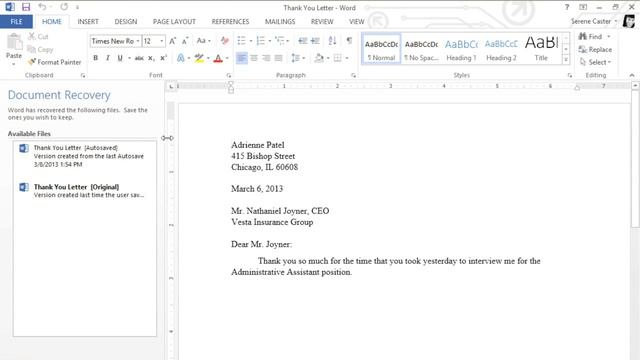This screenshot has width=640, height=360.
Task: Redo the last action
Action: (64, 7)
